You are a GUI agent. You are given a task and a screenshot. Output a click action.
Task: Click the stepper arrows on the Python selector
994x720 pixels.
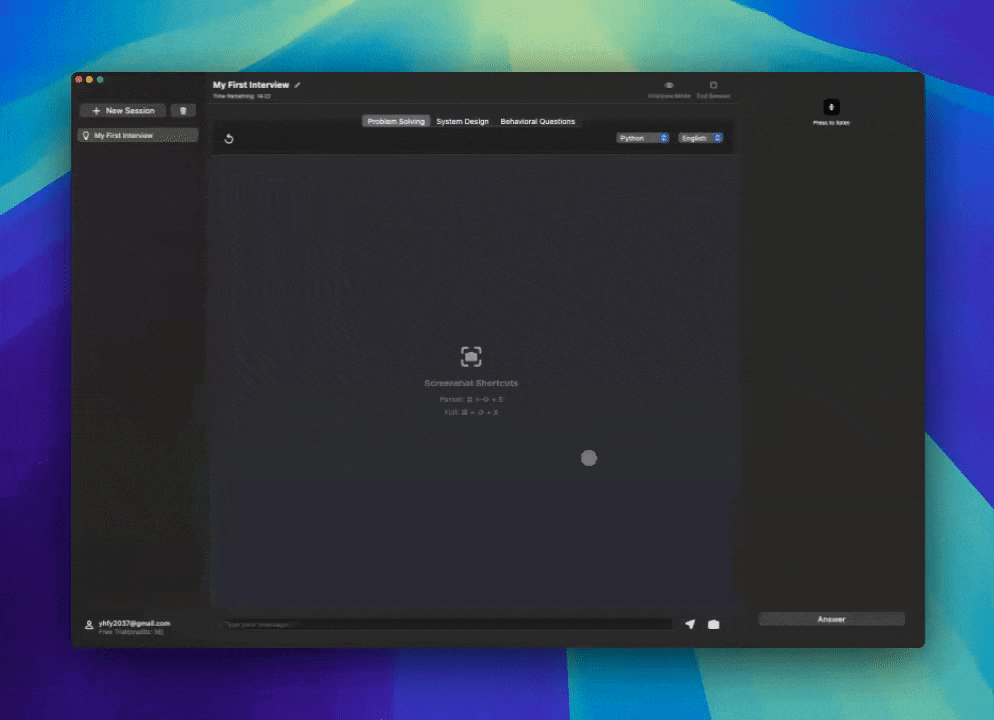663,138
